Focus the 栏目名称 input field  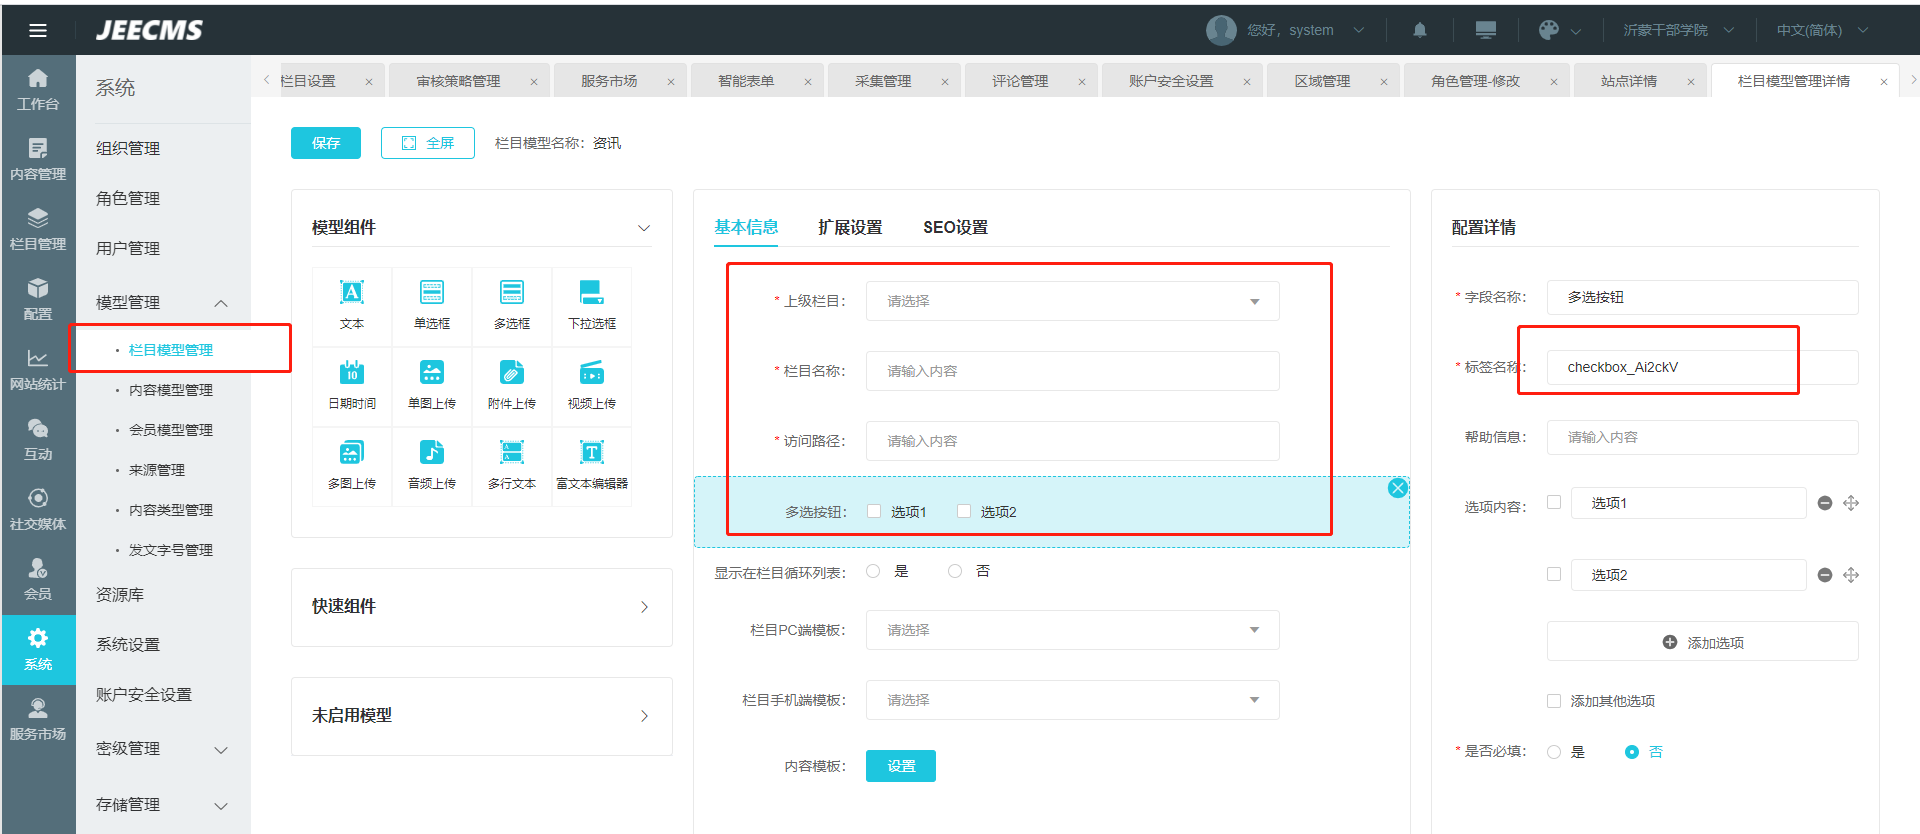click(x=1072, y=371)
